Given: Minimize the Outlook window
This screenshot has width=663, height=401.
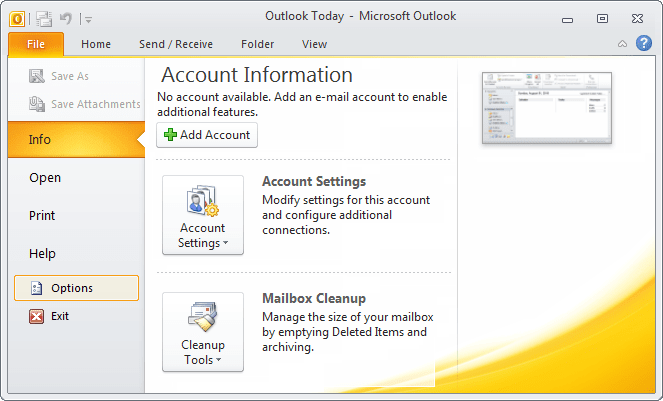Looking at the screenshot, I should coord(567,19).
